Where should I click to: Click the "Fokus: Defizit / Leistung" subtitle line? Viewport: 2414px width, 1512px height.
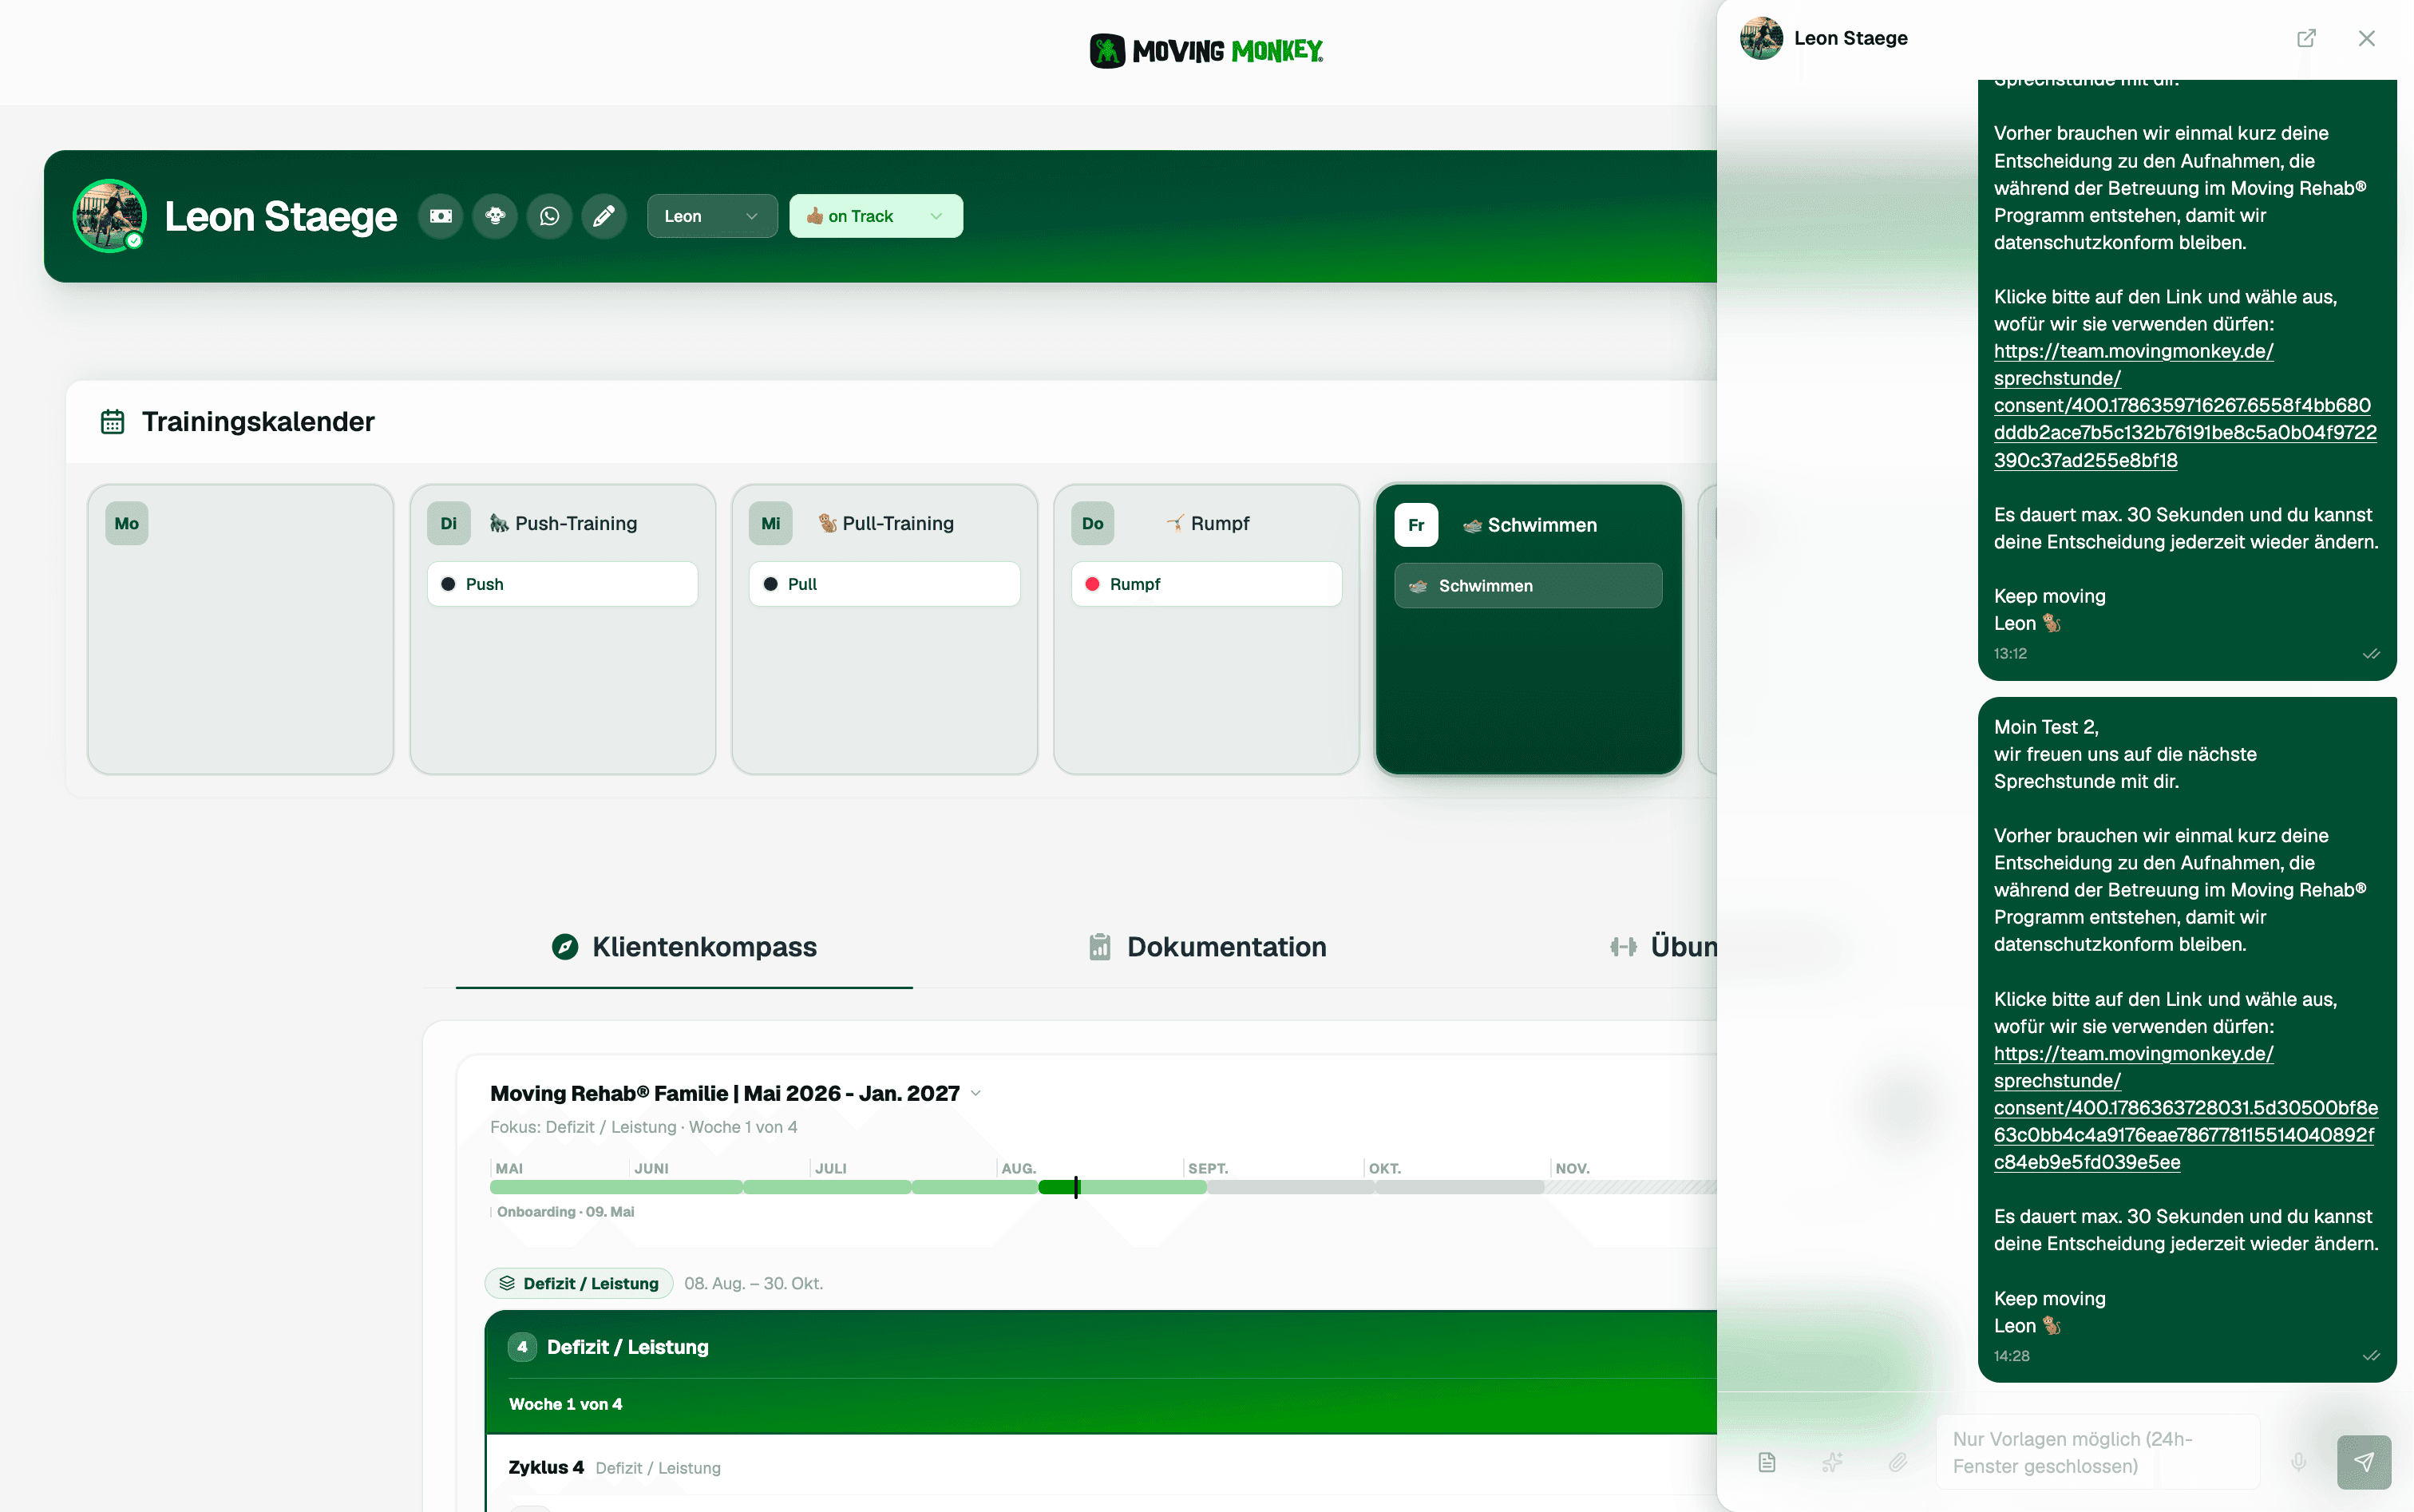coord(644,1127)
